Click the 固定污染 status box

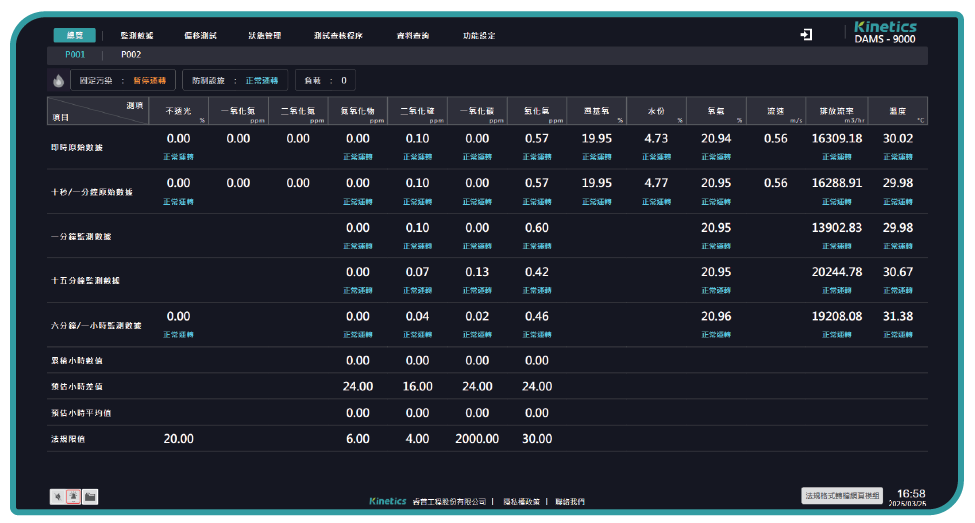click(124, 80)
